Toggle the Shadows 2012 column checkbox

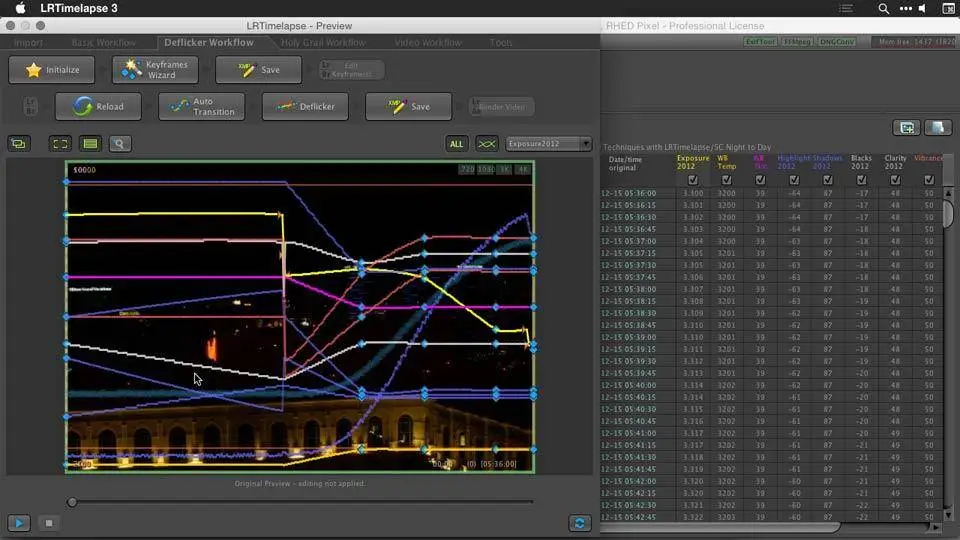(828, 180)
